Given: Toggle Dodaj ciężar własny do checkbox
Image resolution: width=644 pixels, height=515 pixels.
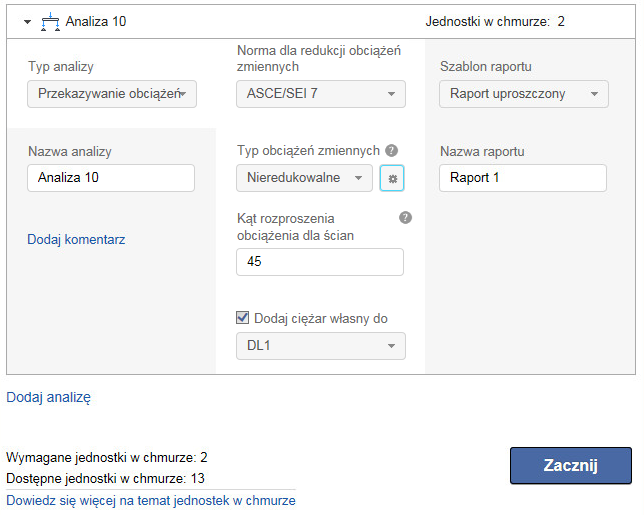Looking at the screenshot, I should click(242, 318).
